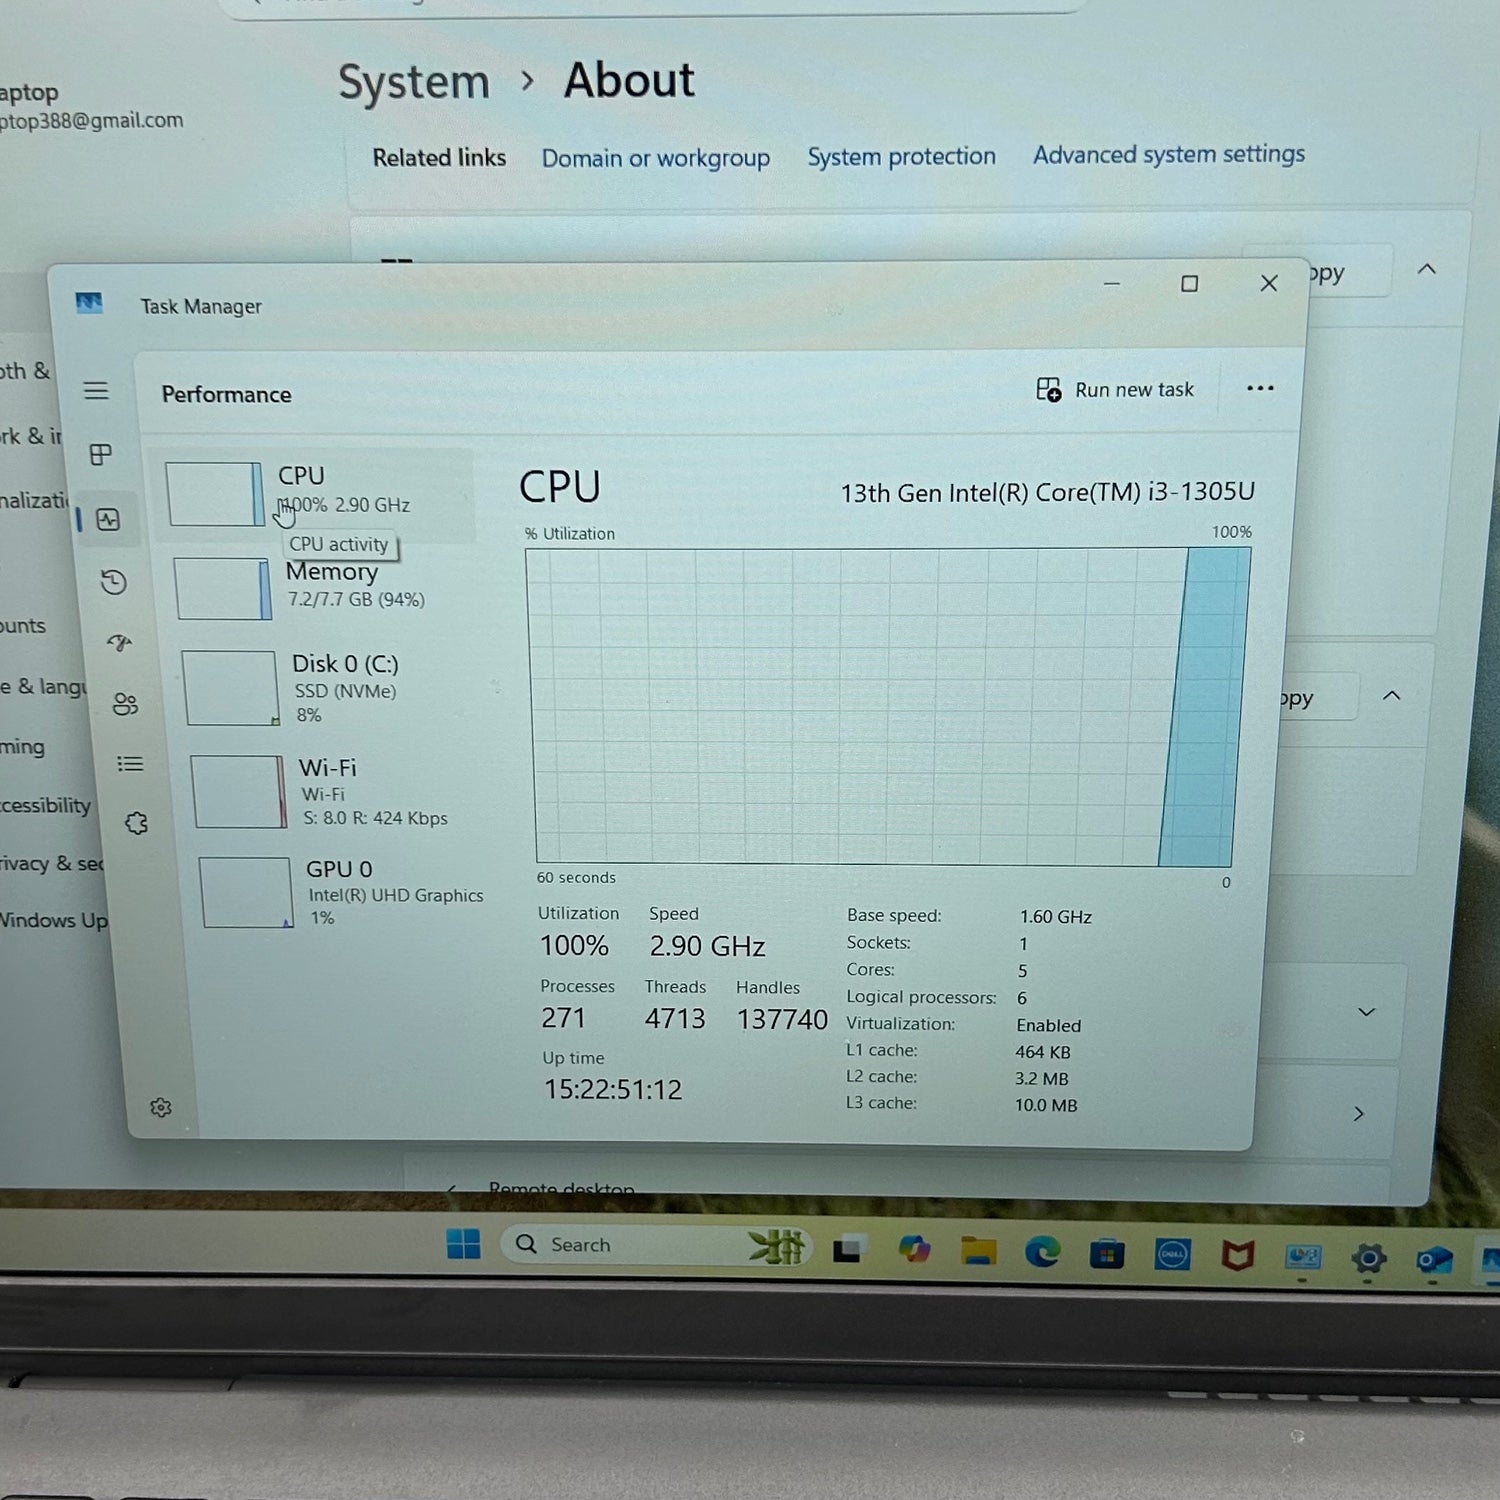
Task: Open the Users page icon
Action: 125,704
